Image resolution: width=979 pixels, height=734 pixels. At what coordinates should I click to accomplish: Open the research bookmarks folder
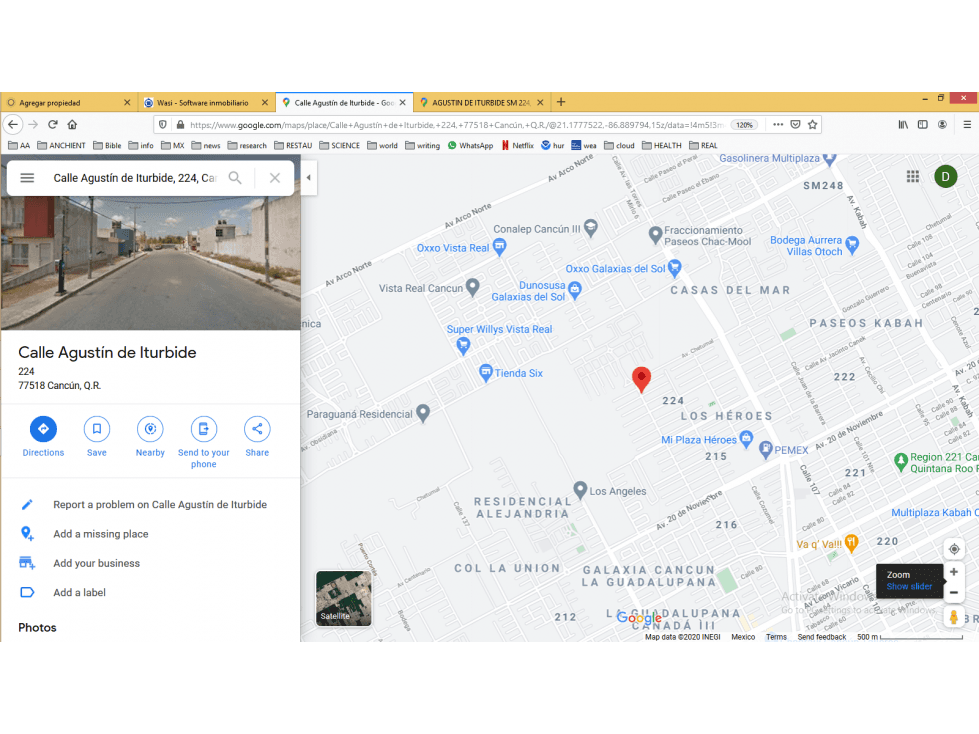[x=247, y=145]
